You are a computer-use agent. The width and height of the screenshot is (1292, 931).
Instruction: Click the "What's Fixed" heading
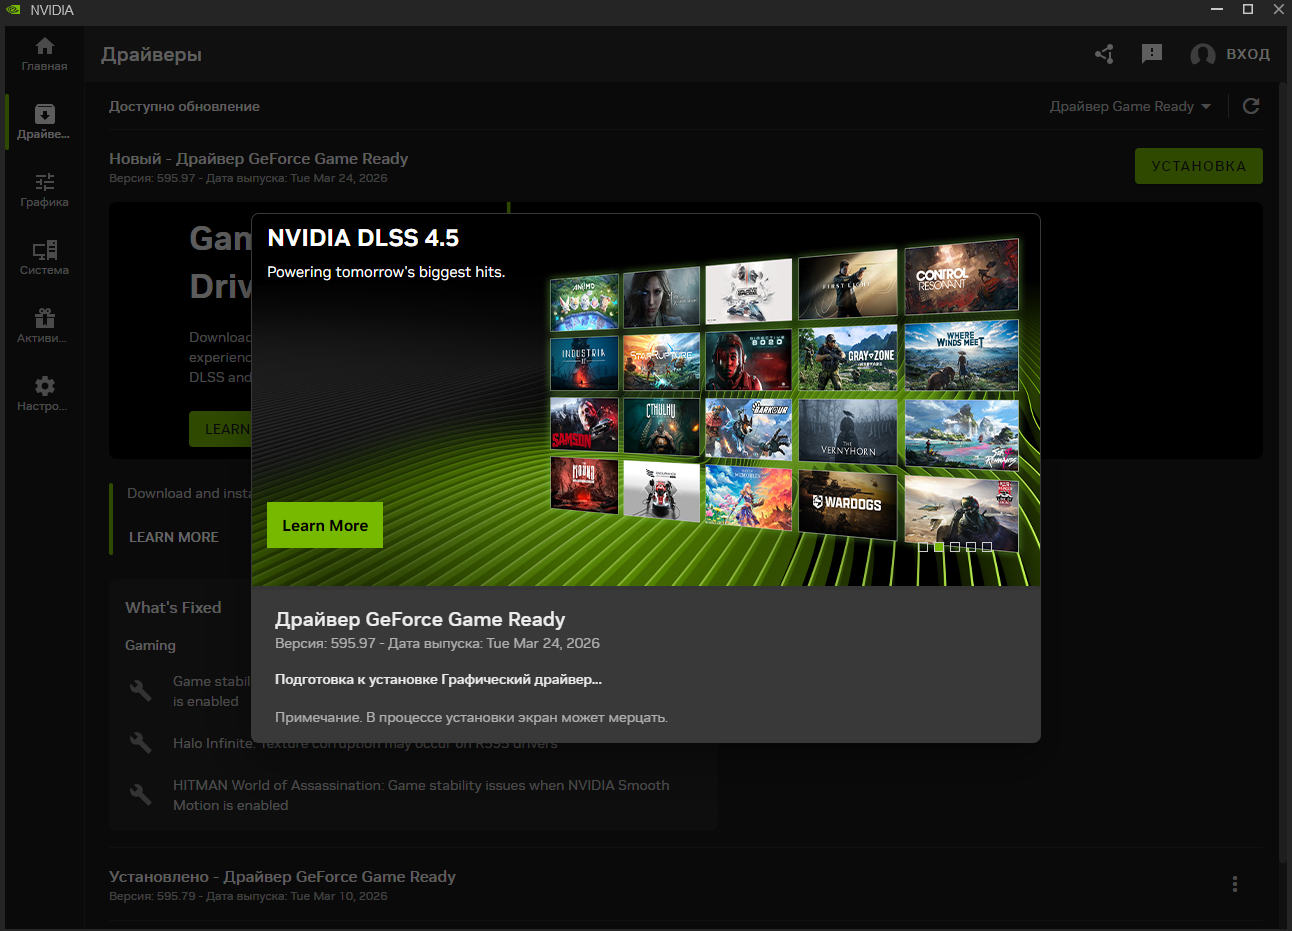click(173, 607)
